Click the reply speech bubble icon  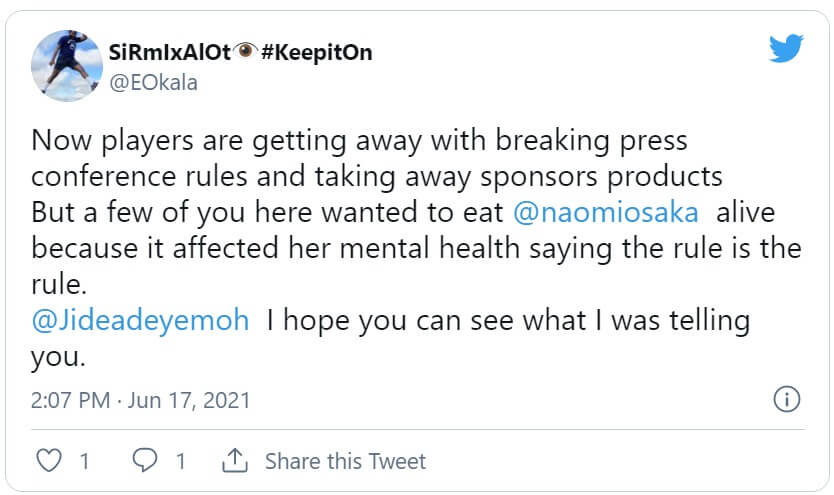coord(144,461)
